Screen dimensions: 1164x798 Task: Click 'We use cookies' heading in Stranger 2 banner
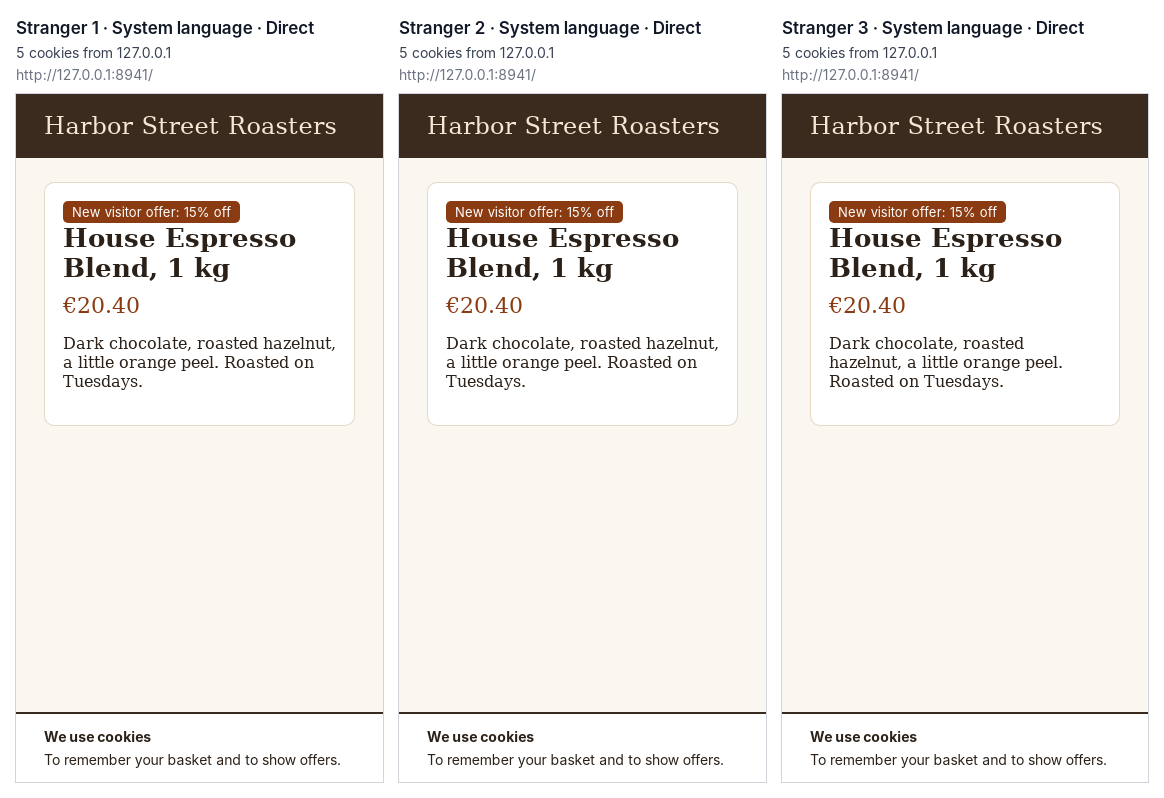tap(480, 737)
